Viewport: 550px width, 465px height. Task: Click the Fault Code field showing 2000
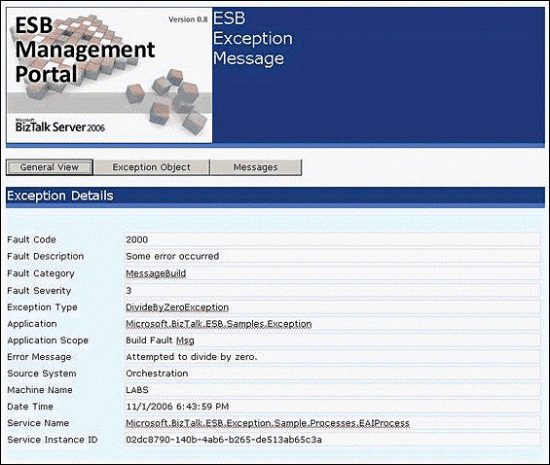click(333, 240)
